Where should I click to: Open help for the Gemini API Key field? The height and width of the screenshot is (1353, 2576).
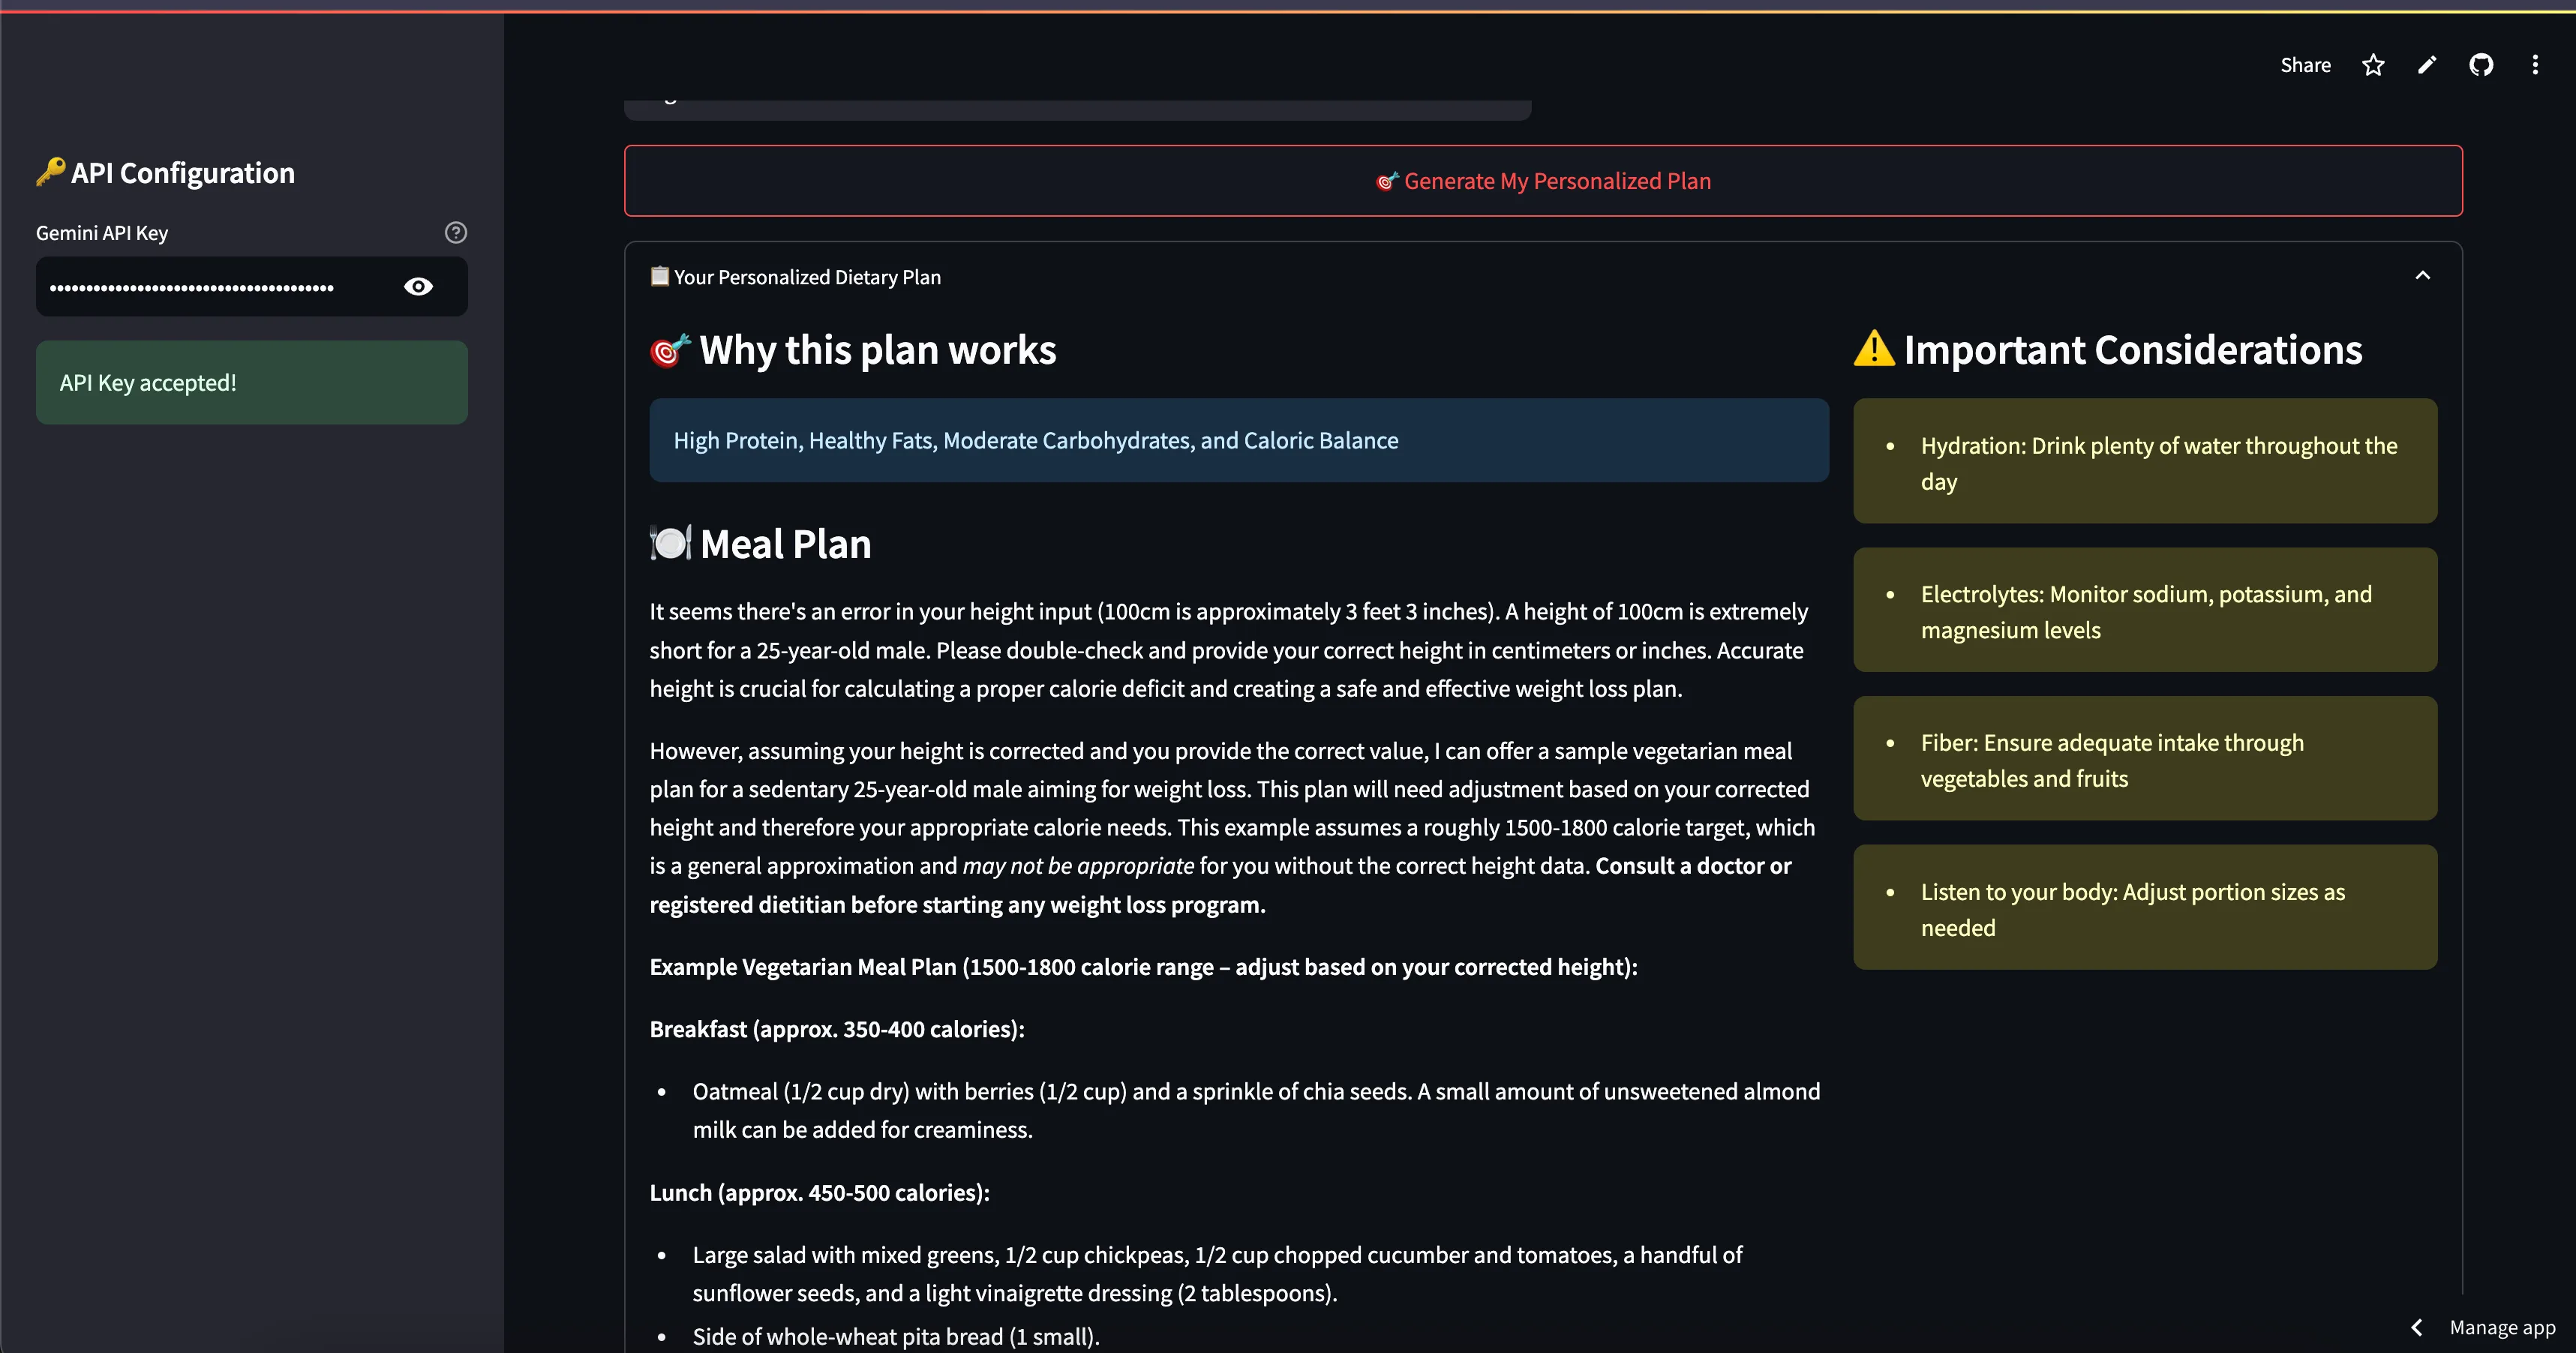[456, 232]
